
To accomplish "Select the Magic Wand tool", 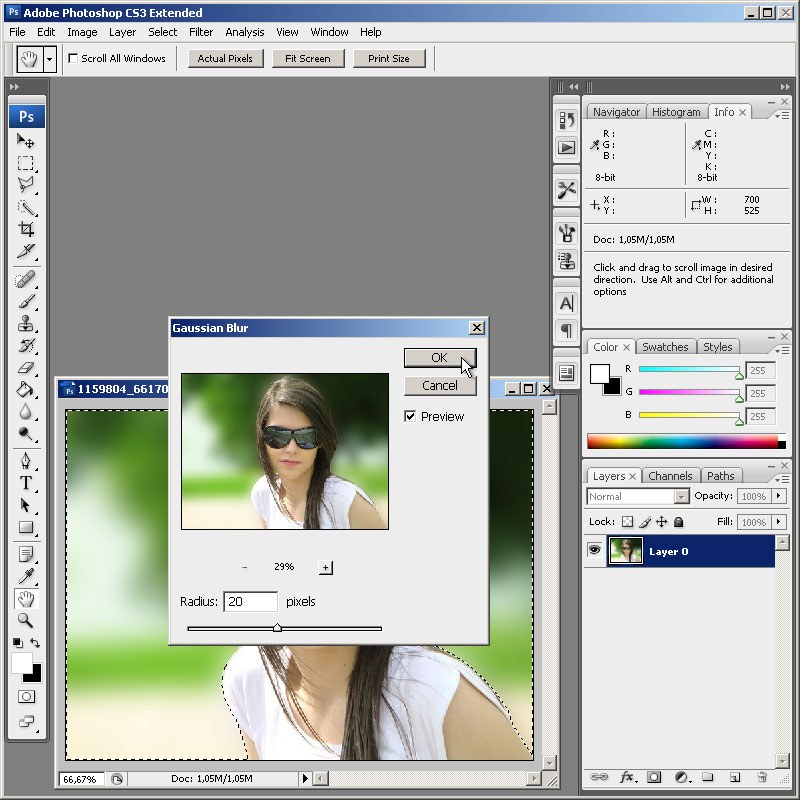I will [x=26, y=207].
